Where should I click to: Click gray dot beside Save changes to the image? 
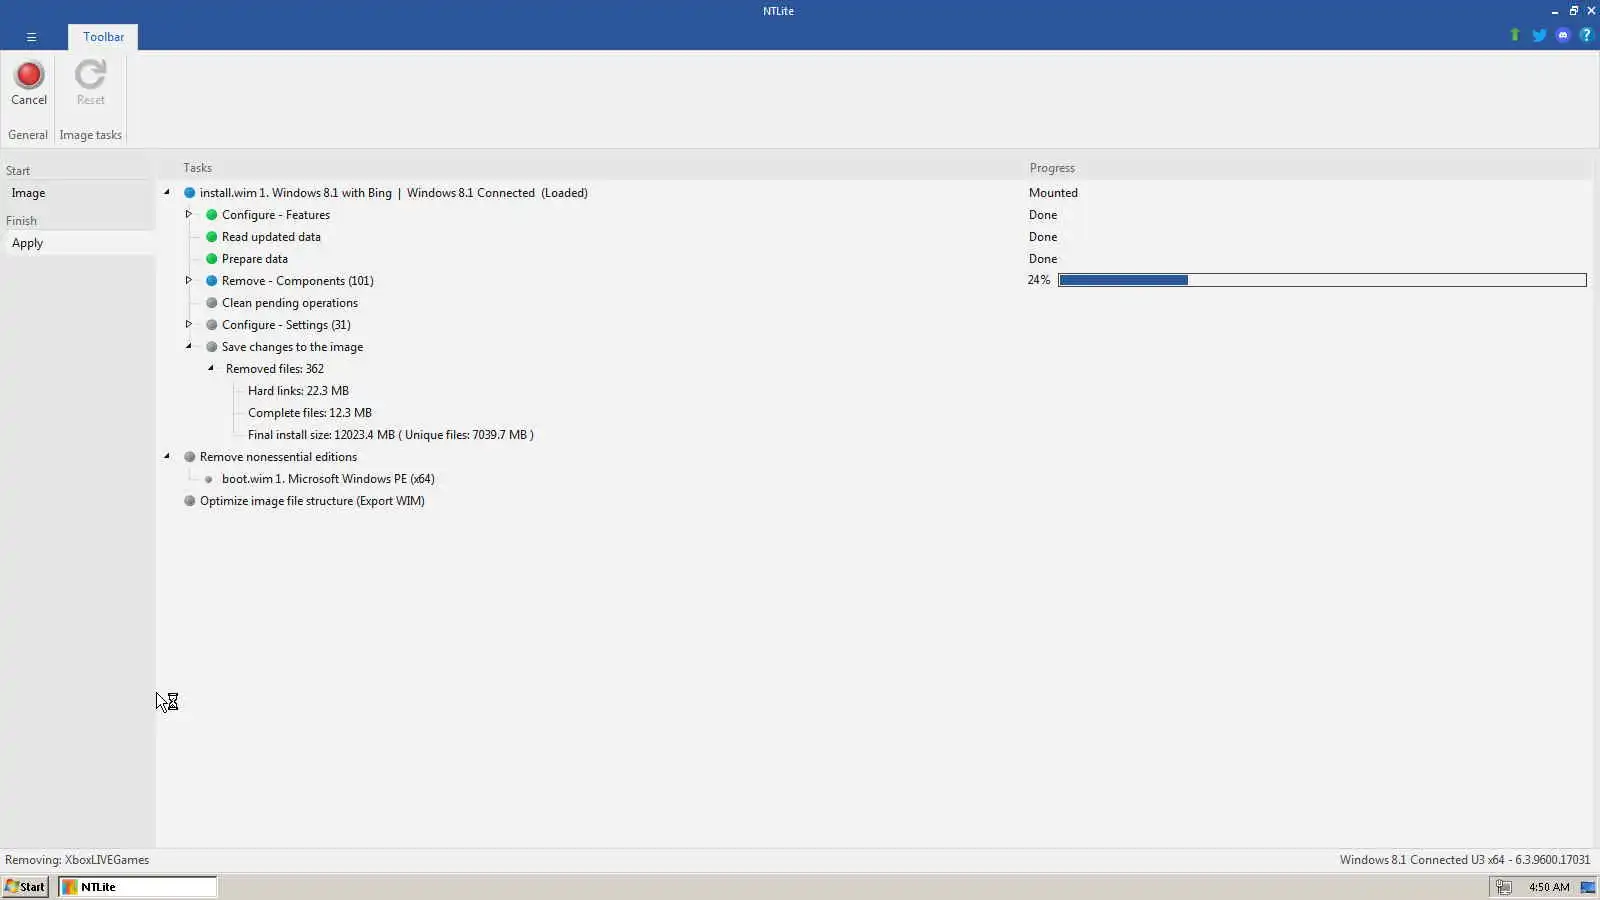point(211,347)
